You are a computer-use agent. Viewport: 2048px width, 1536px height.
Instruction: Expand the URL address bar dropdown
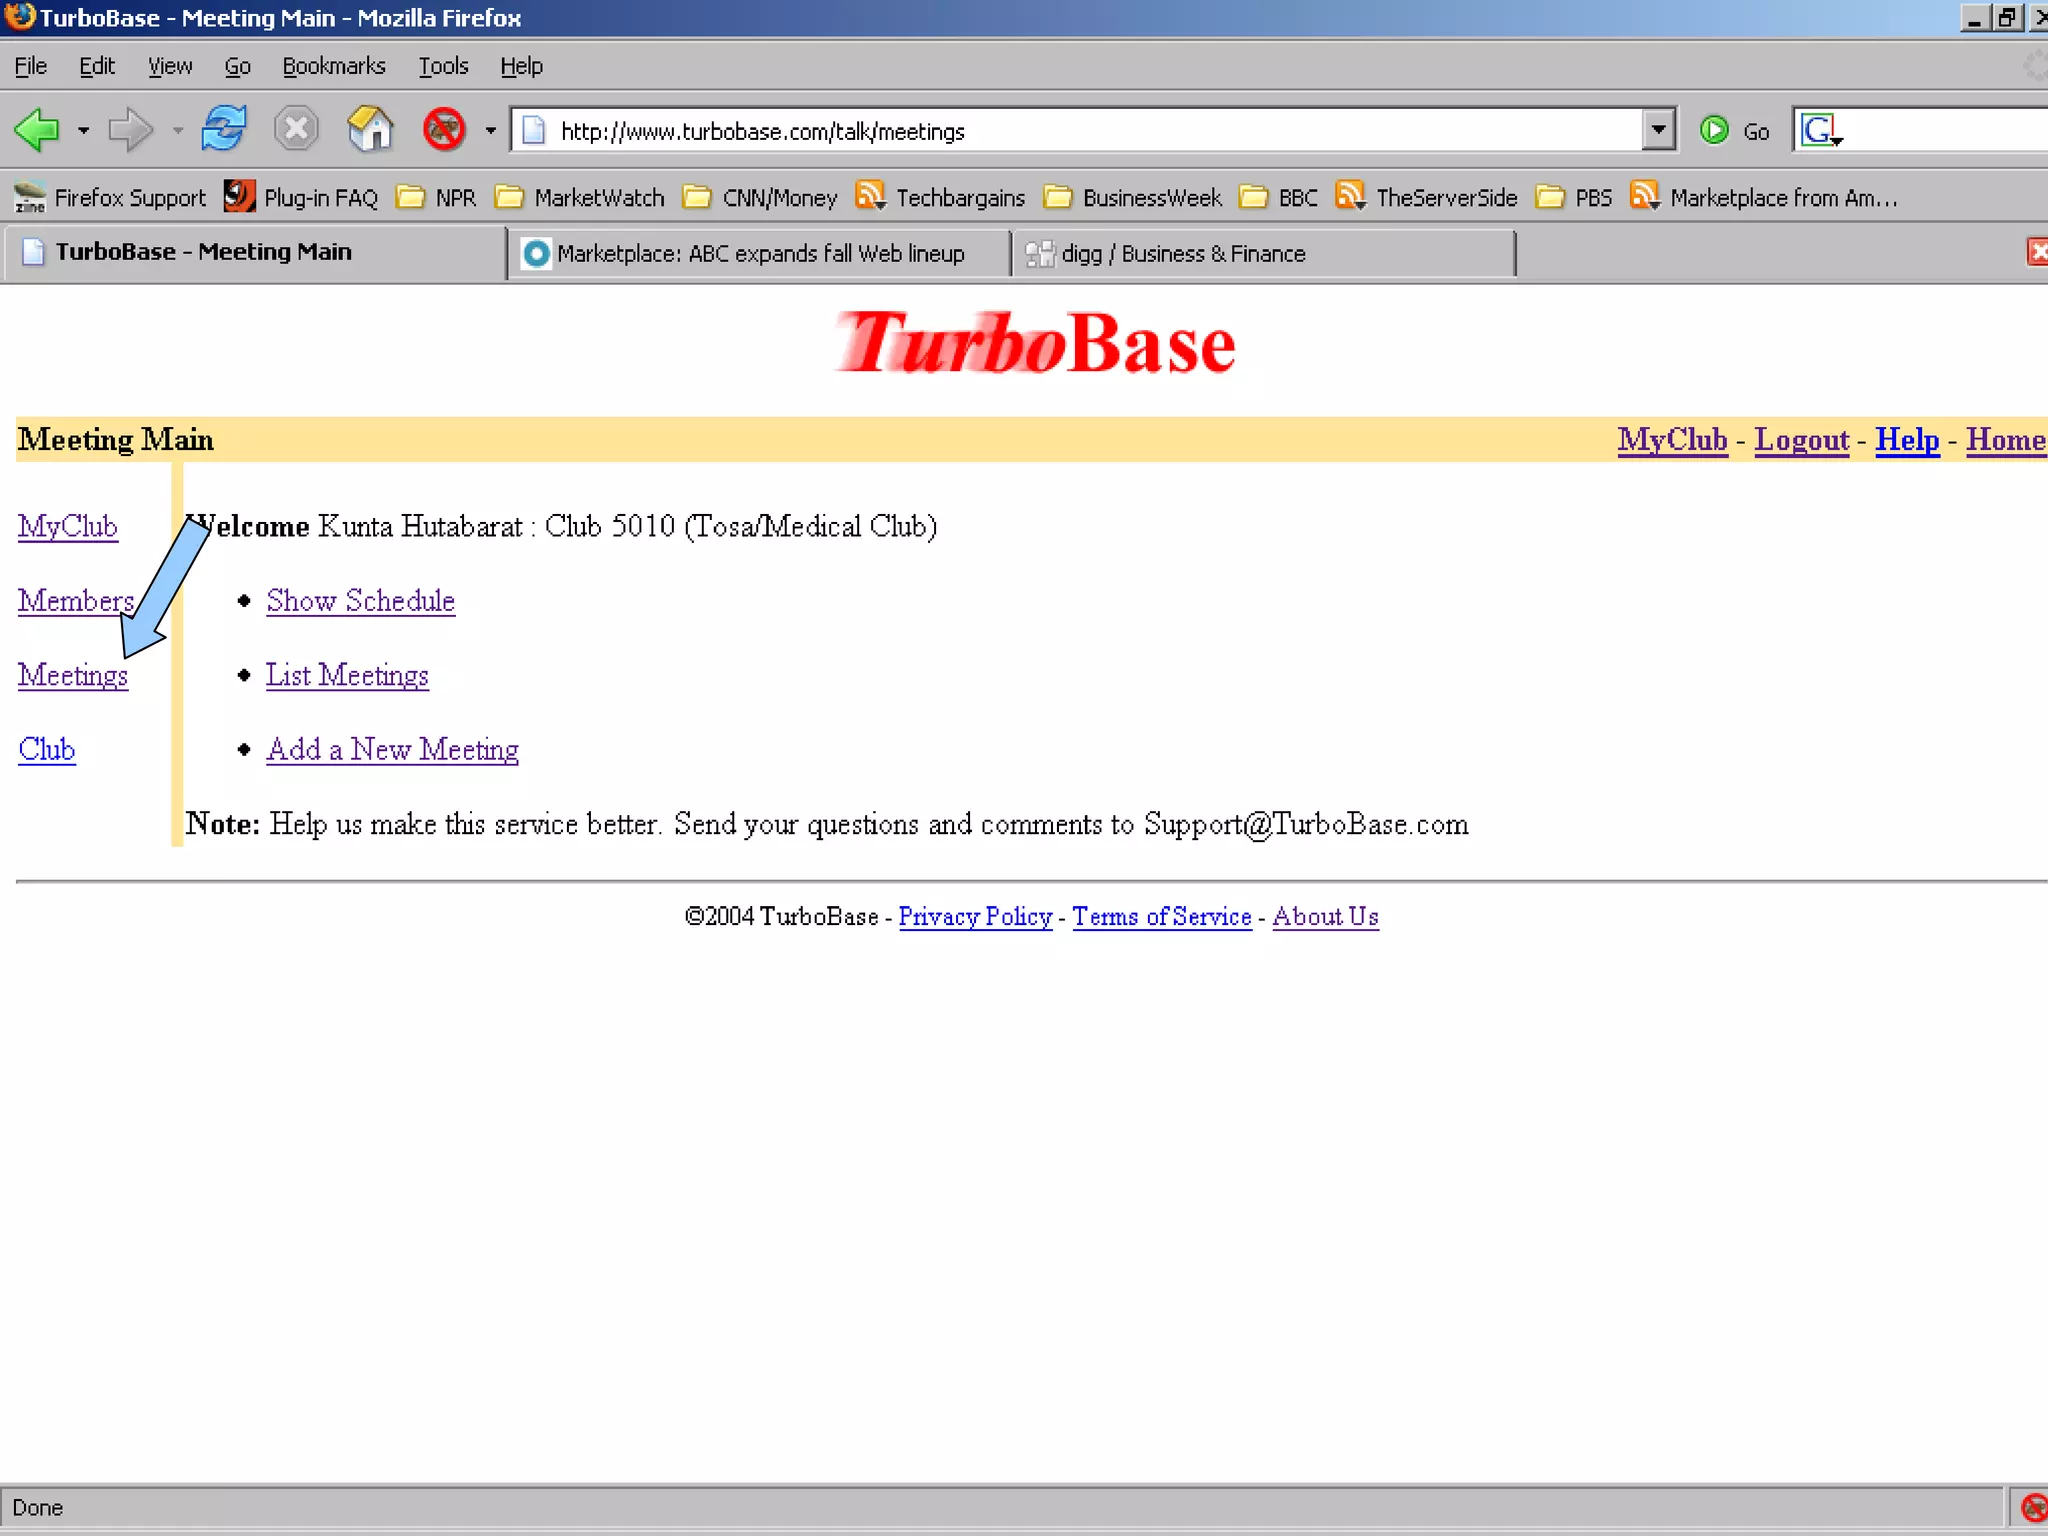click(x=1658, y=130)
